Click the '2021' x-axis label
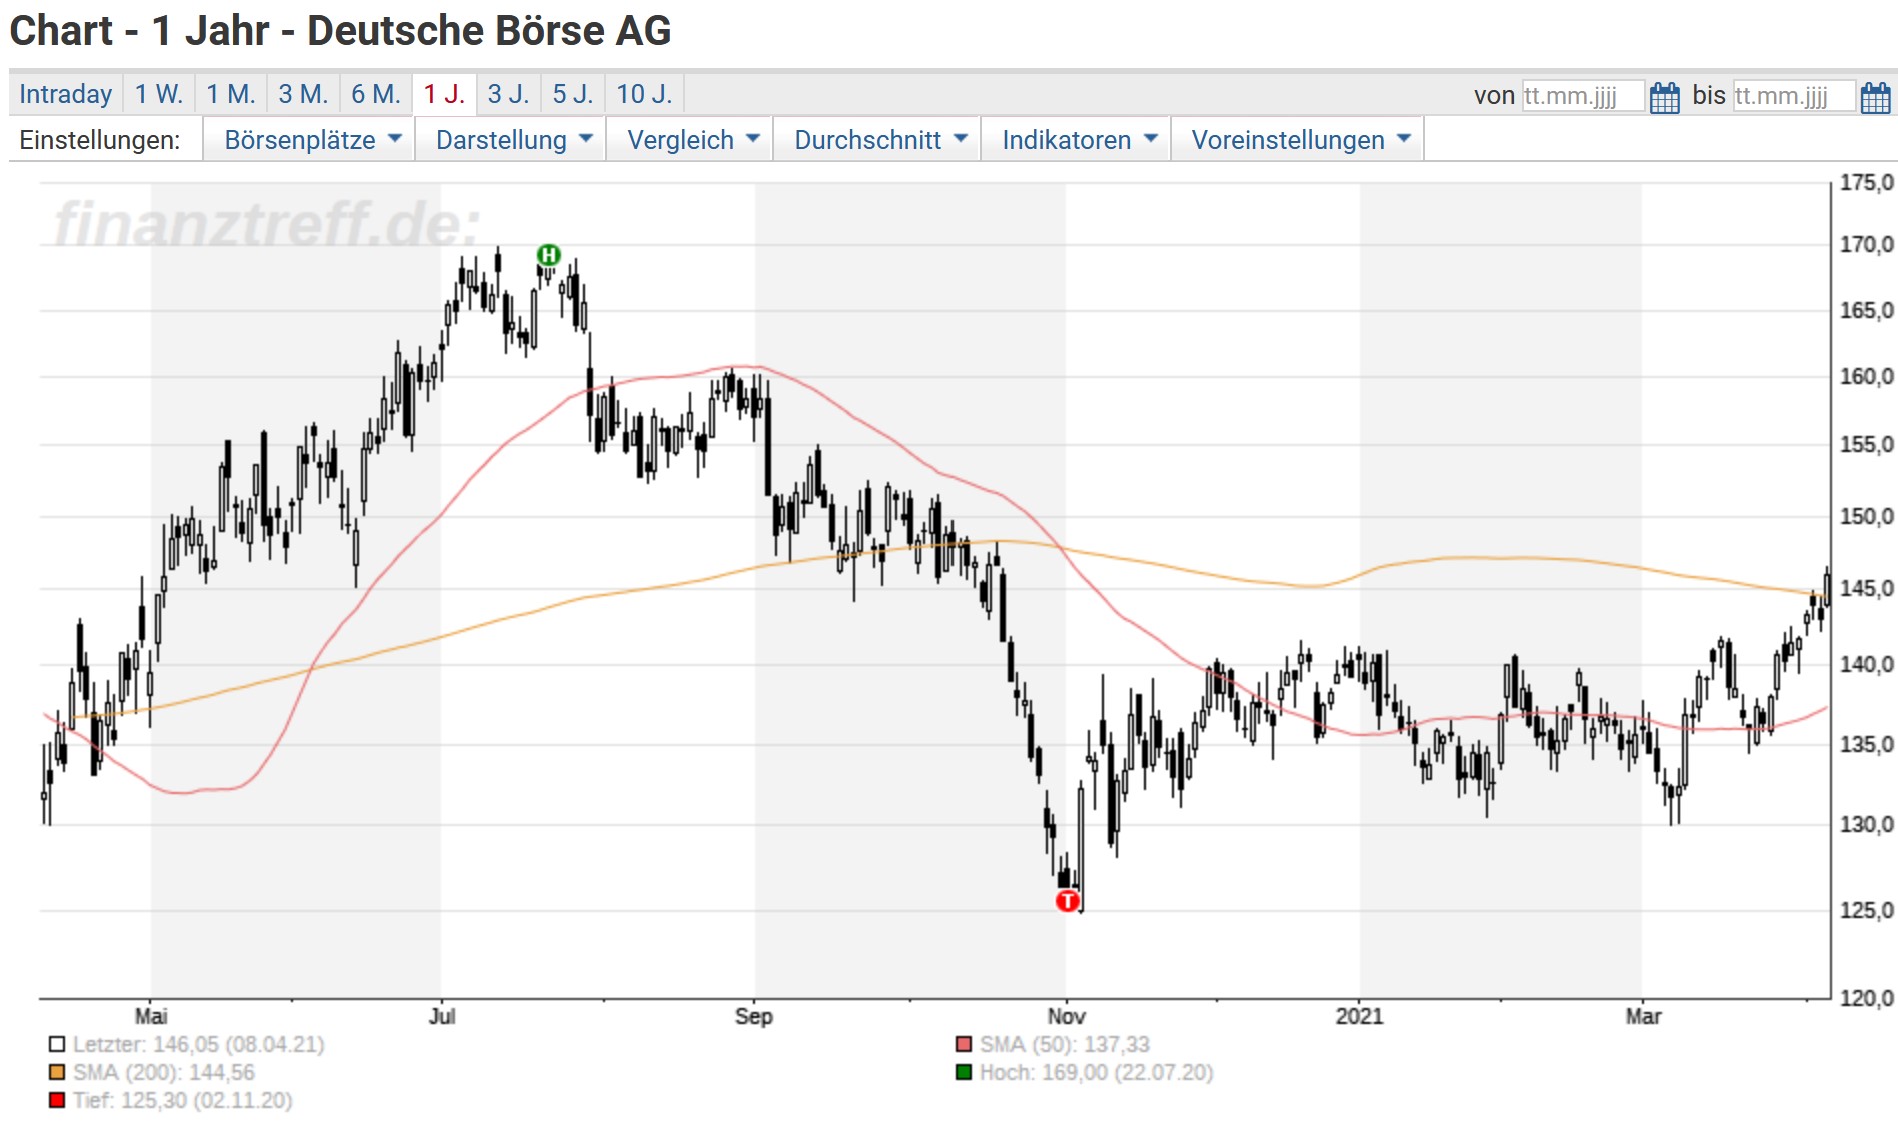The image size is (1898, 1122). (1359, 1016)
